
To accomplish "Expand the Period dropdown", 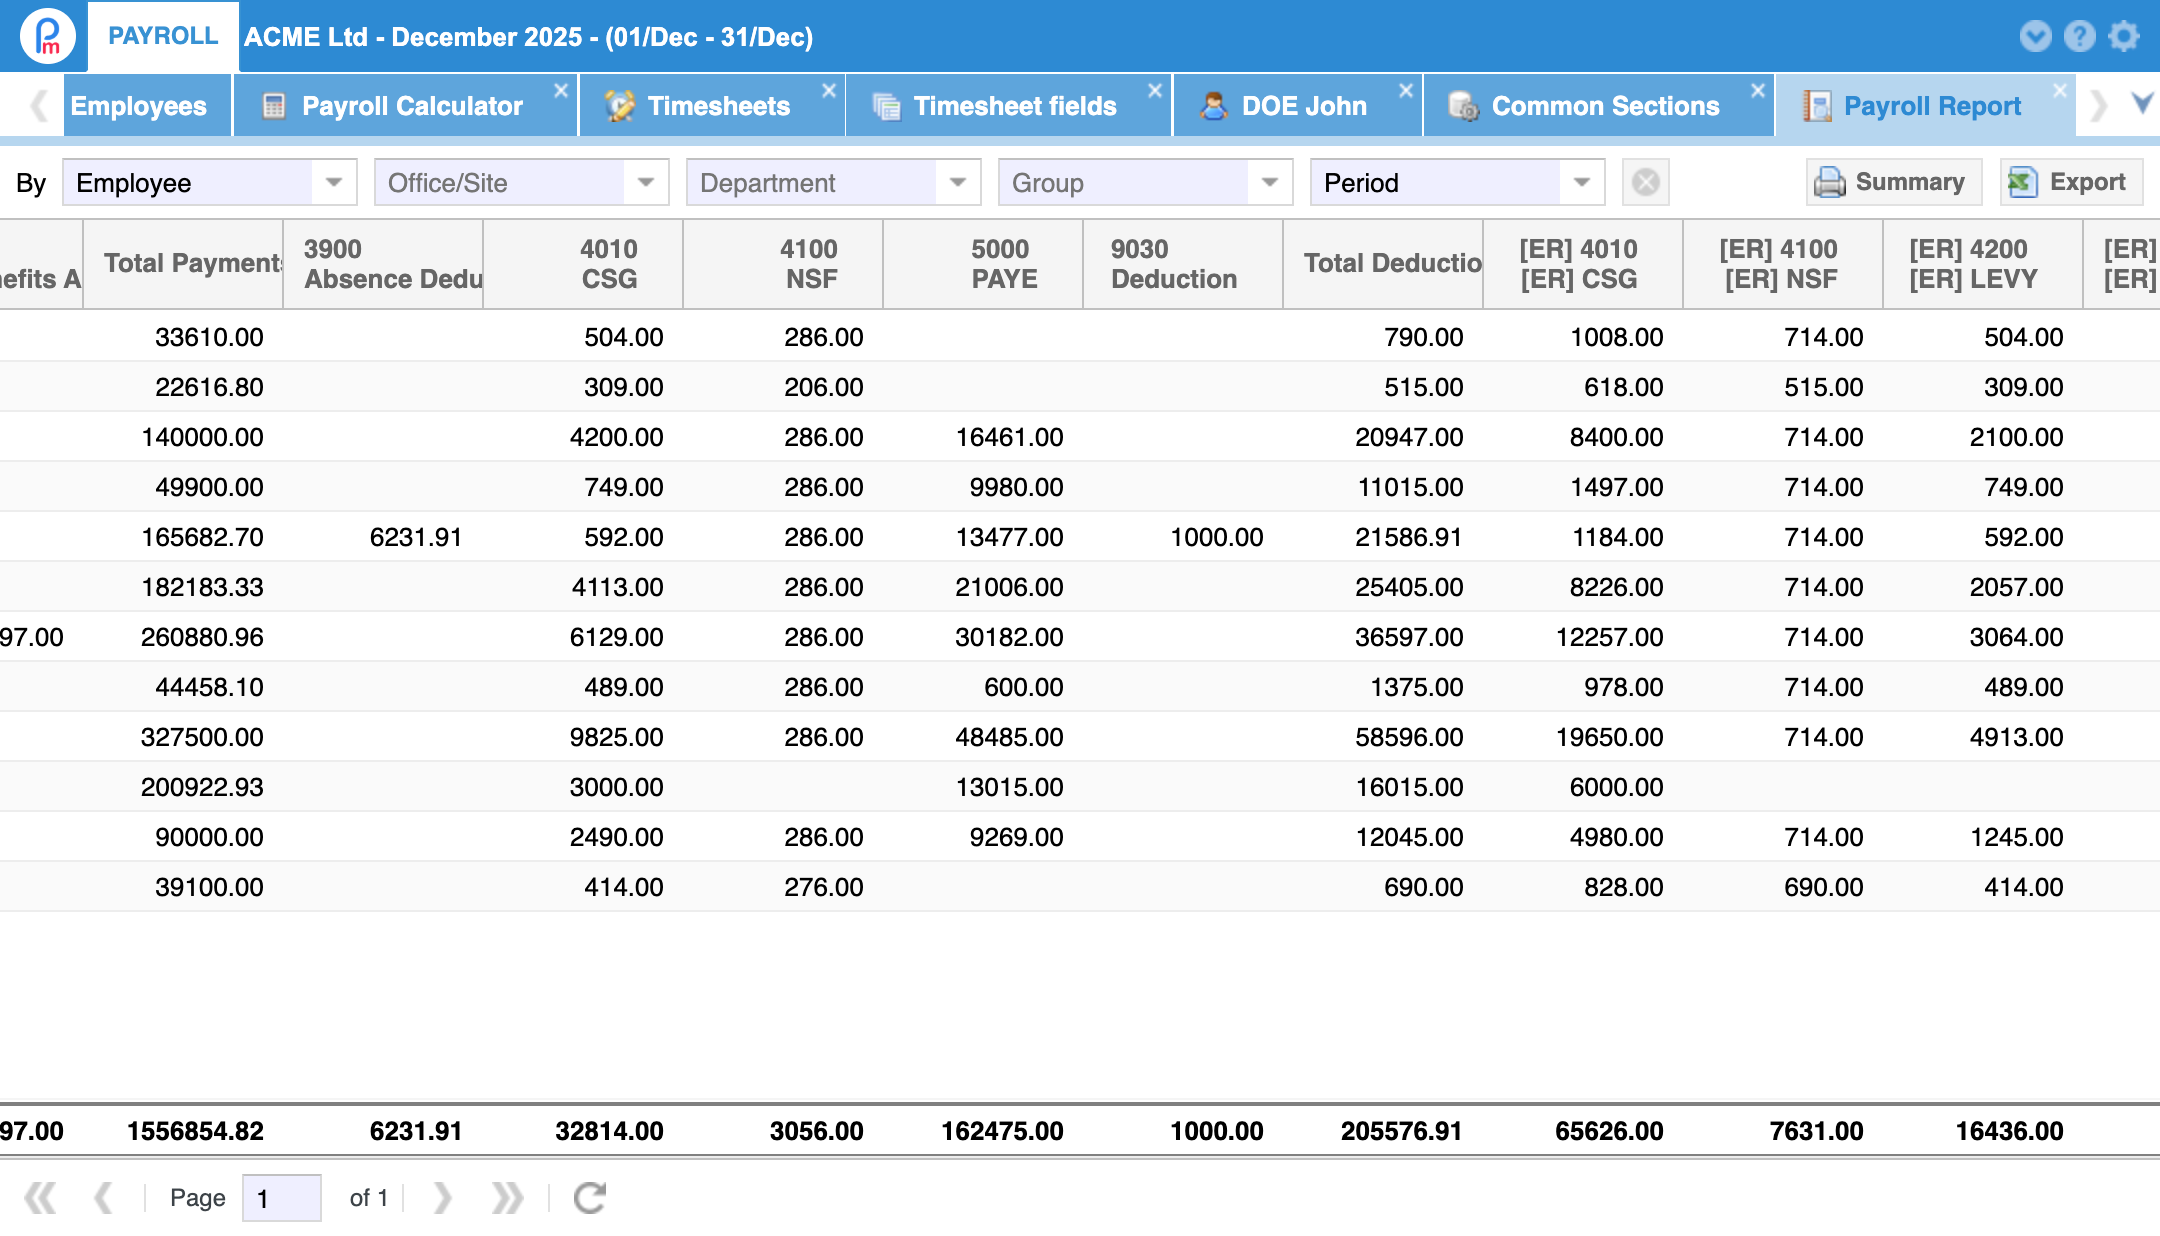I will 1582,182.
